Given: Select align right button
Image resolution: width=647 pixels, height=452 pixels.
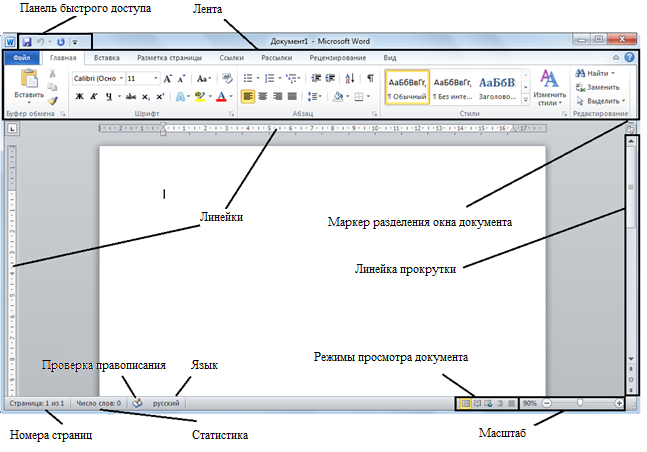Looking at the screenshot, I should [277, 97].
